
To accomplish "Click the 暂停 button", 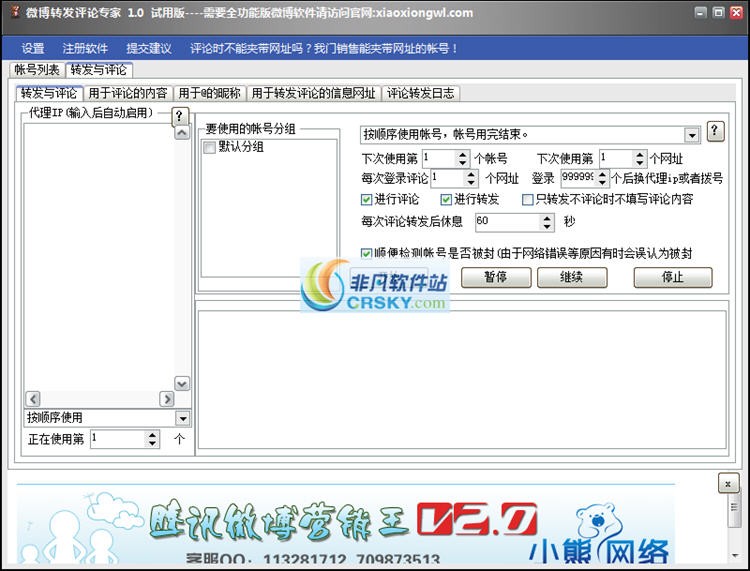I will 496,277.
